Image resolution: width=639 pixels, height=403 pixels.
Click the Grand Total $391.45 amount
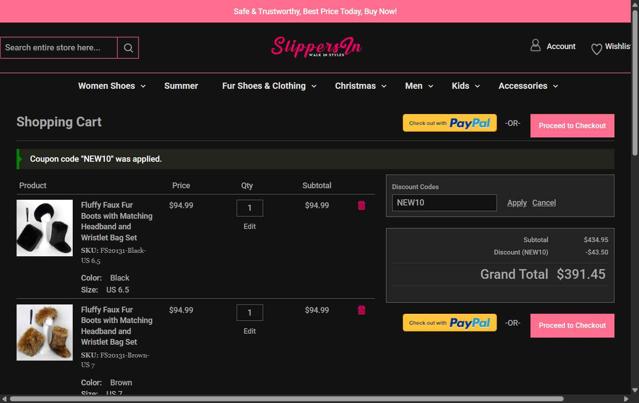(581, 274)
